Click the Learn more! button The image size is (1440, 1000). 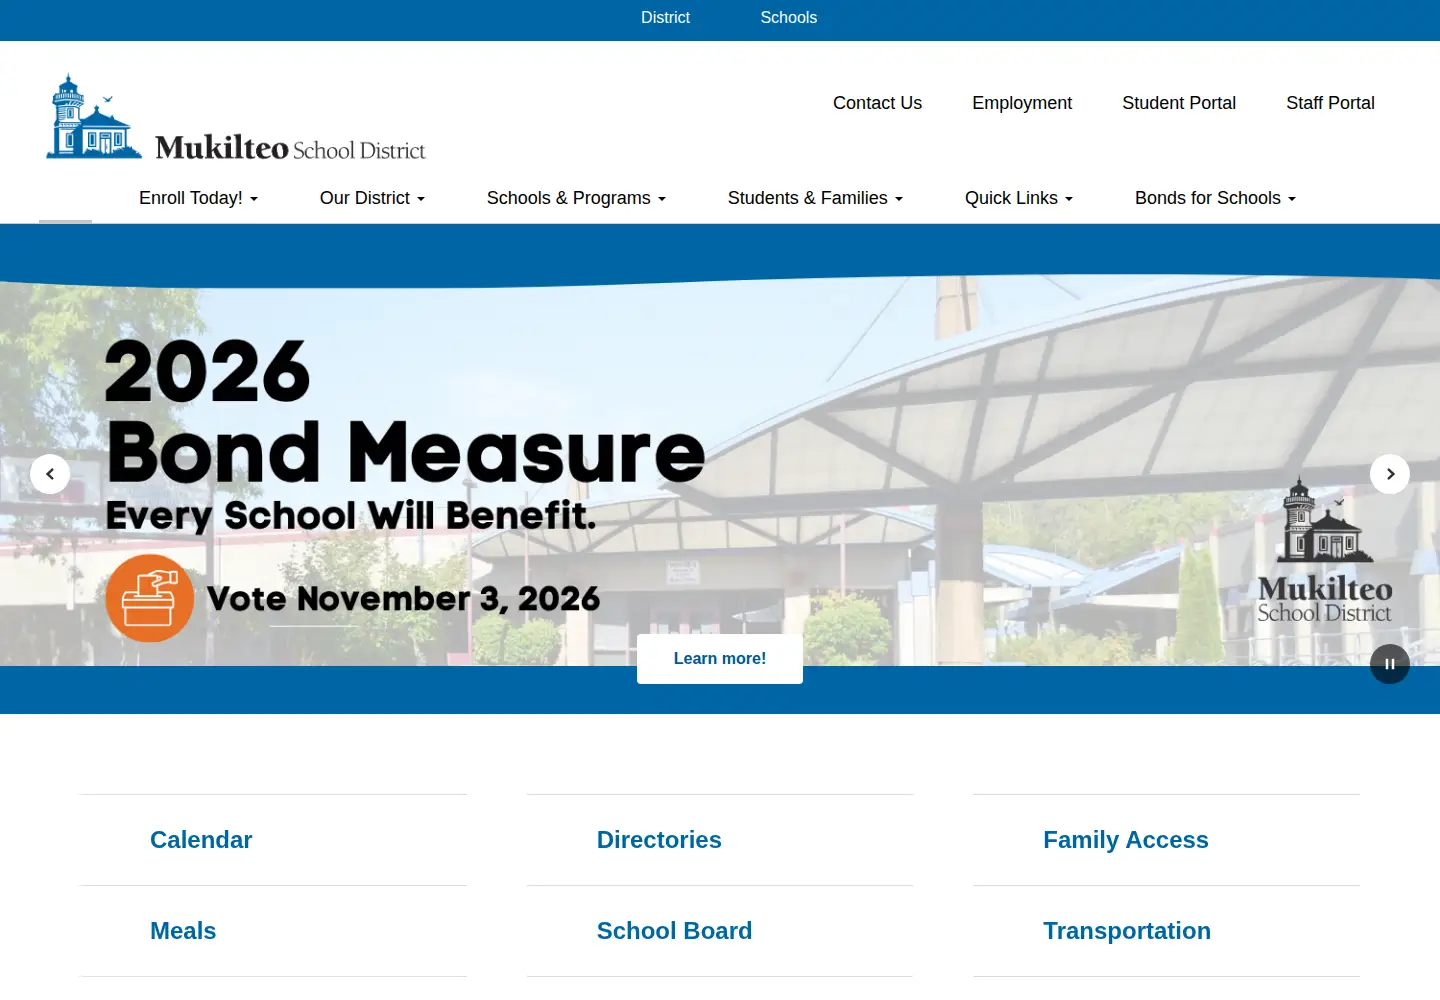point(720,659)
